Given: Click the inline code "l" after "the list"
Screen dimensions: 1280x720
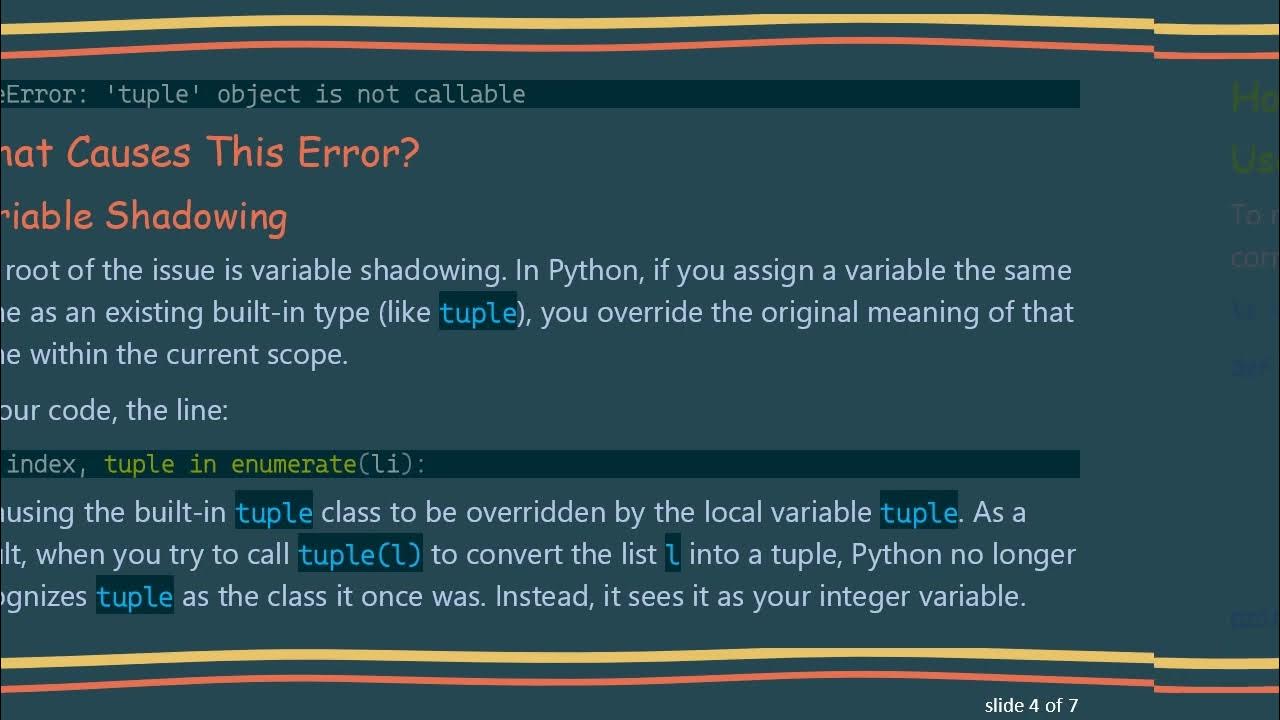Looking at the screenshot, I should tap(672, 555).
